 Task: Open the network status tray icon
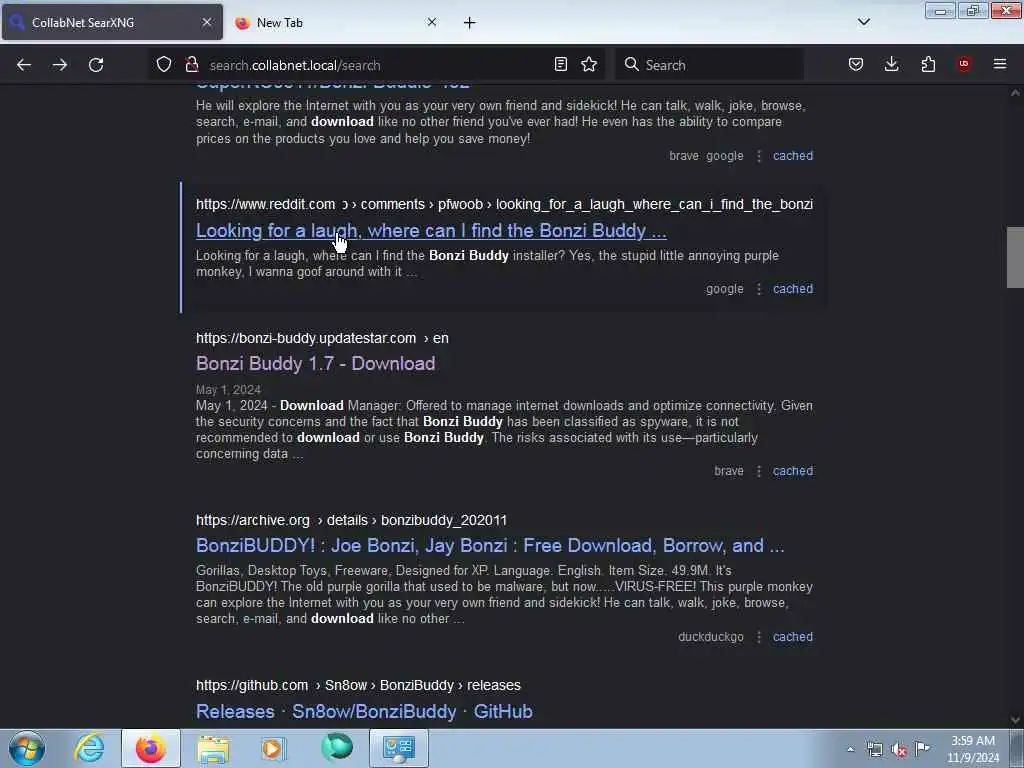874,750
